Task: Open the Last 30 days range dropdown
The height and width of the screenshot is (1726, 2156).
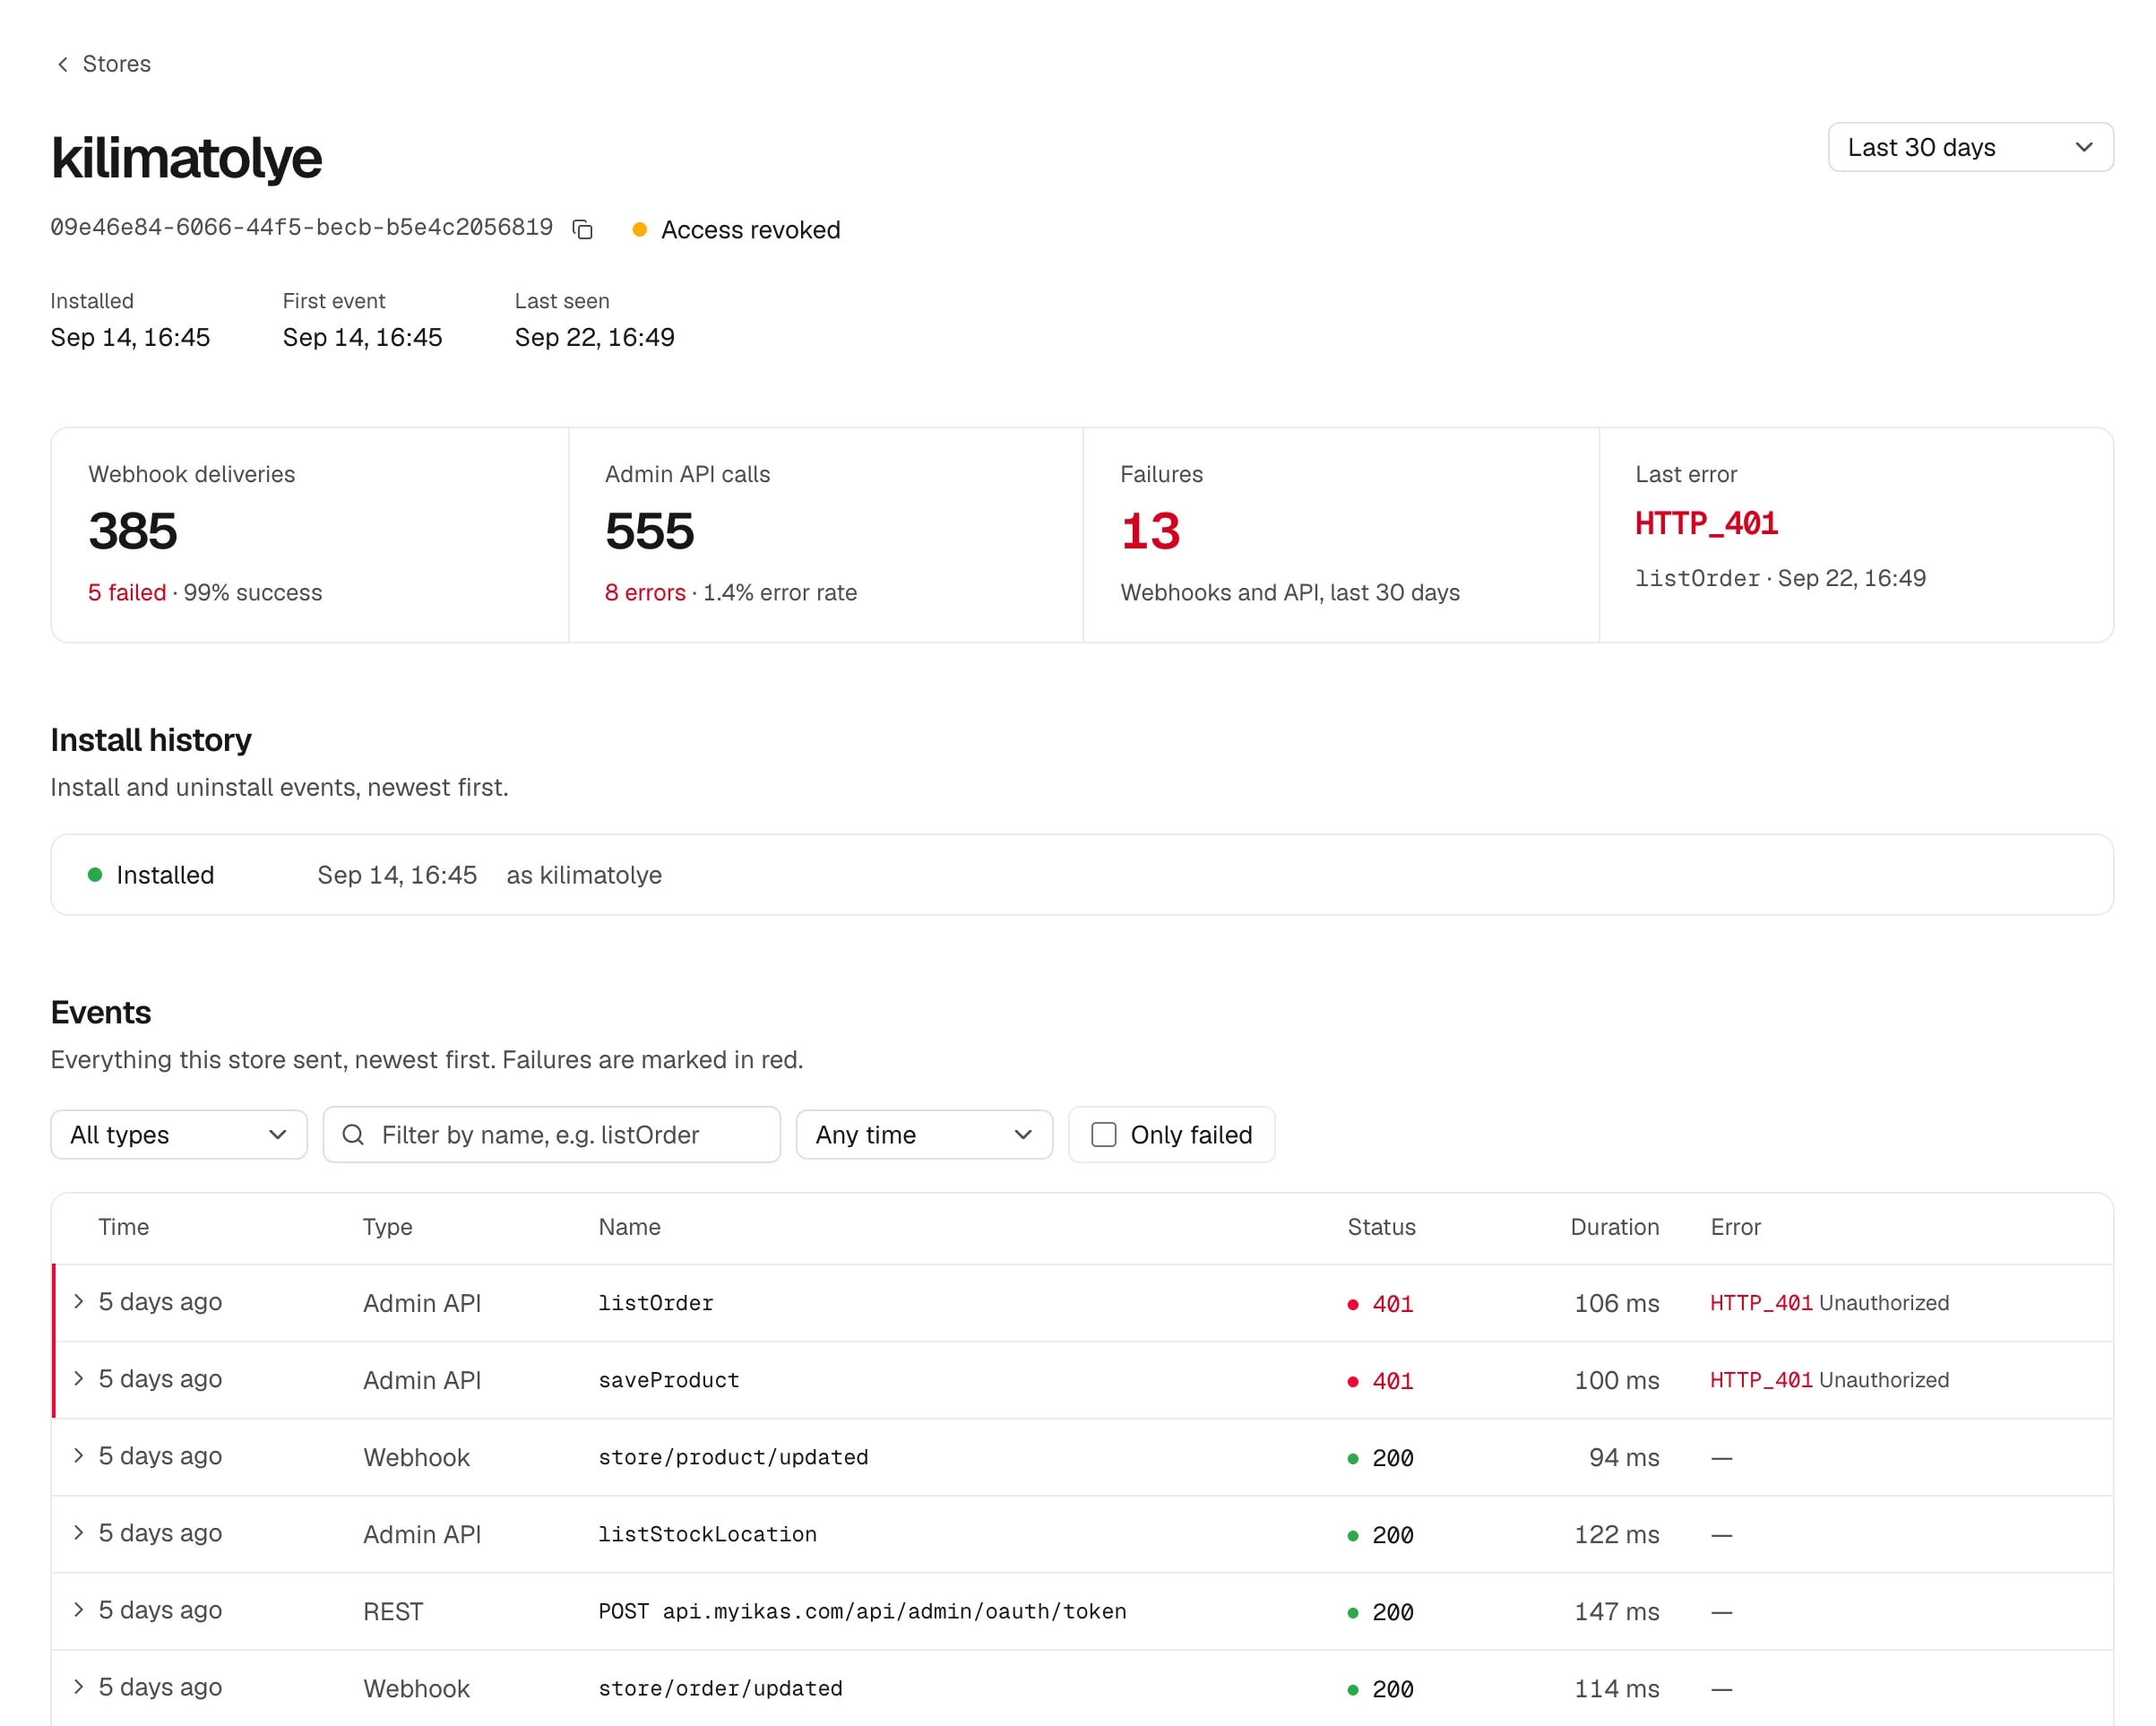Action: (1970, 147)
